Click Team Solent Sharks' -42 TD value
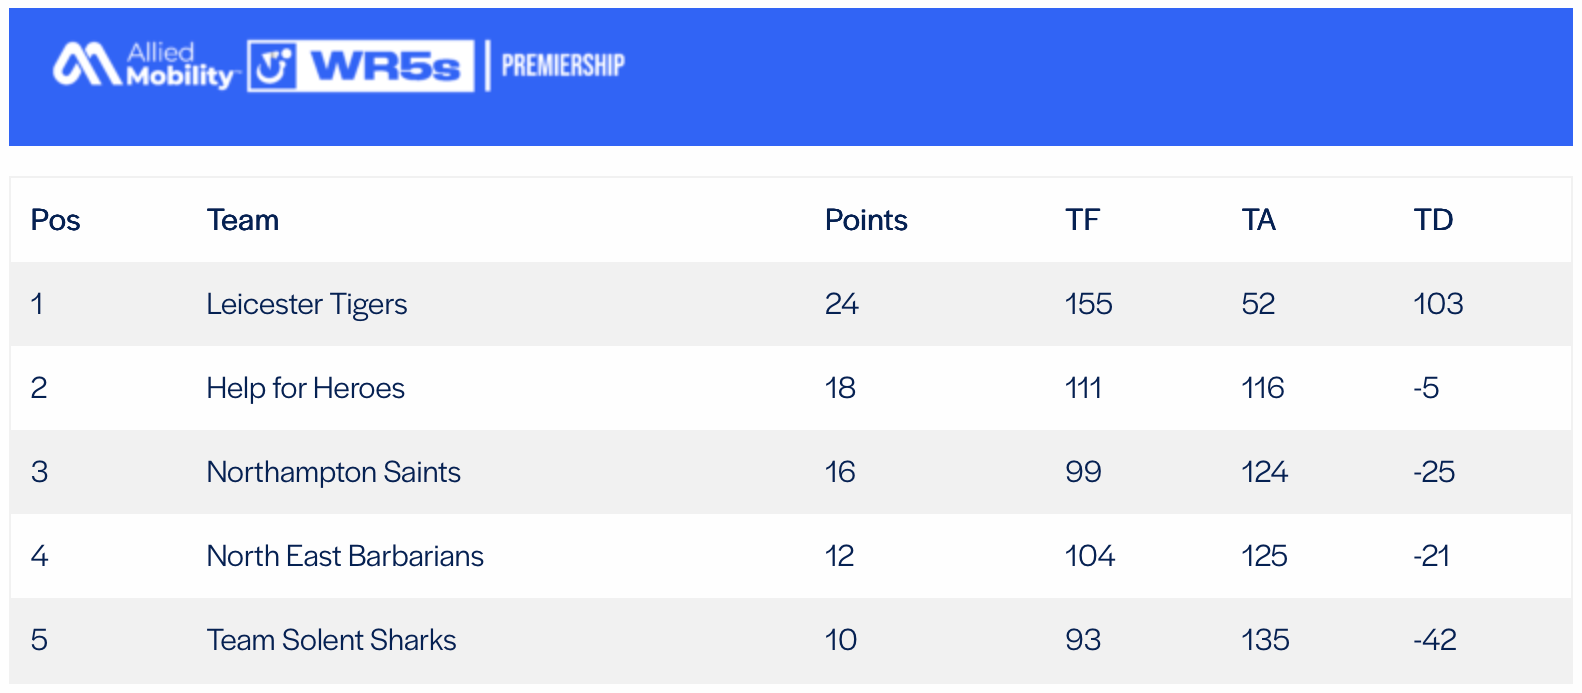 click(1435, 640)
